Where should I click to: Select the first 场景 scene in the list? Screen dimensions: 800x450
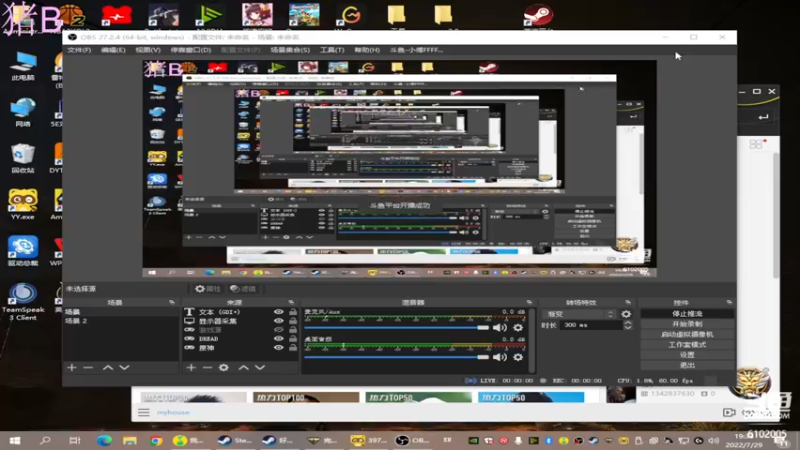click(x=121, y=312)
